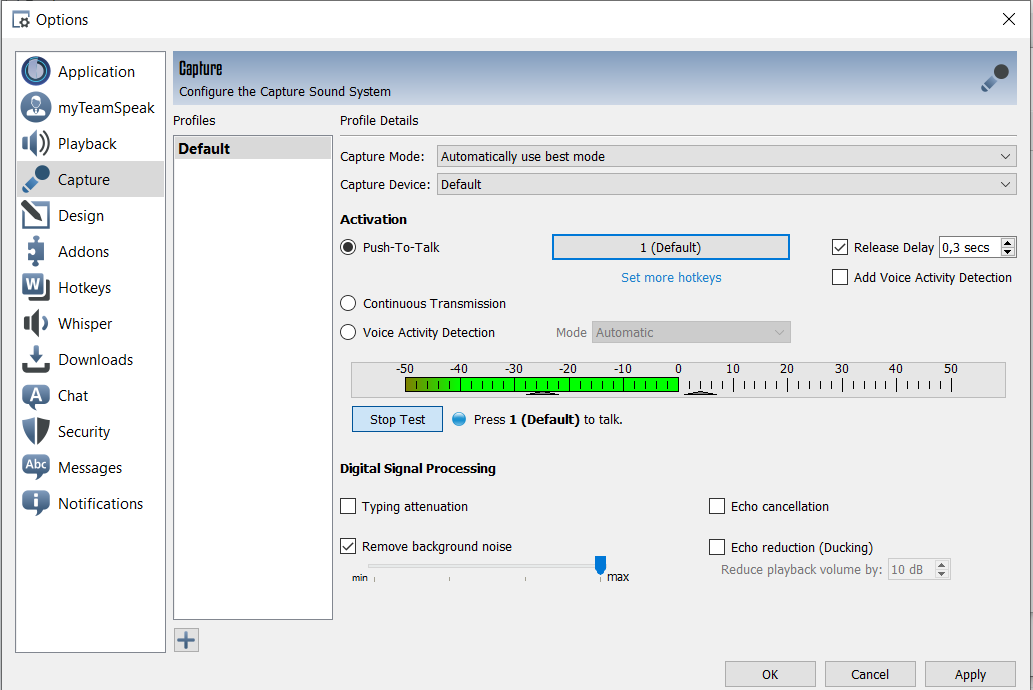The height and width of the screenshot is (690, 1033).
Task: Click the Design pencil icon
Action: [36, 215]
